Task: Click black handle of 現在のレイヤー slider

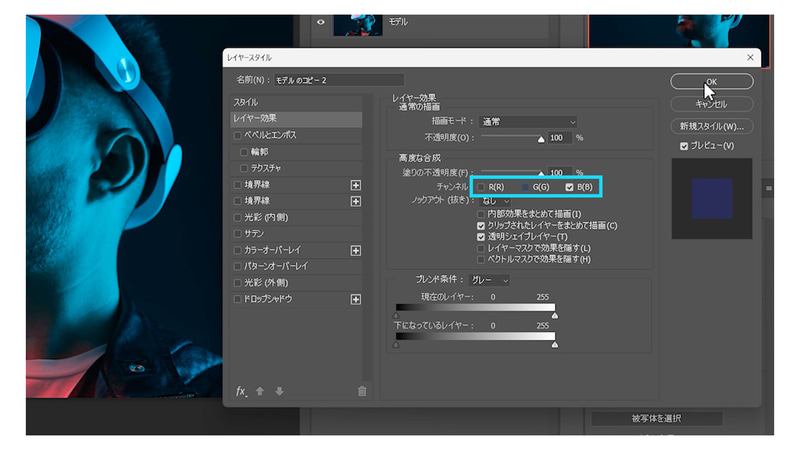Action: click(396, 316)
